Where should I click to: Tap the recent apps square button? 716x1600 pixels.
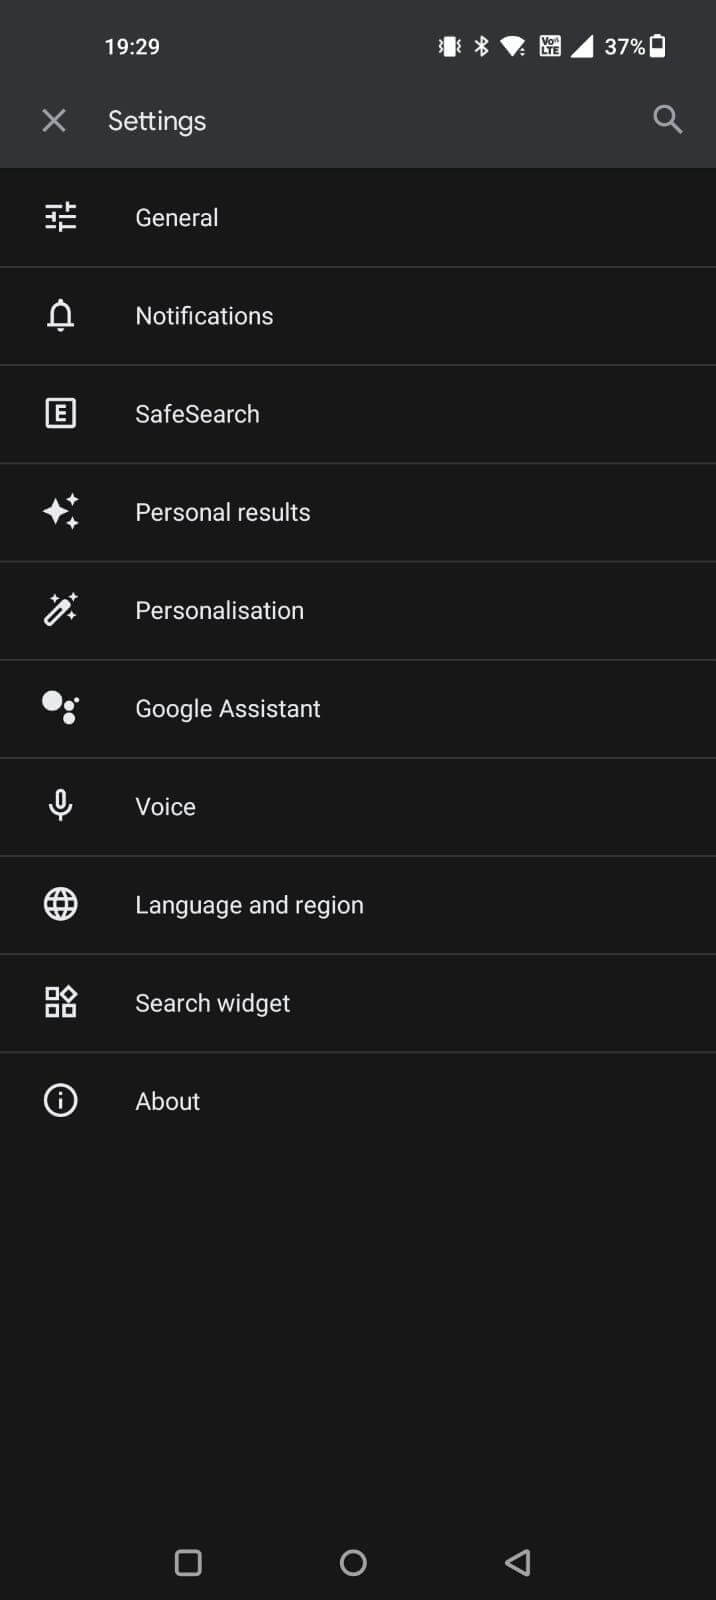tap(187, 1562)
